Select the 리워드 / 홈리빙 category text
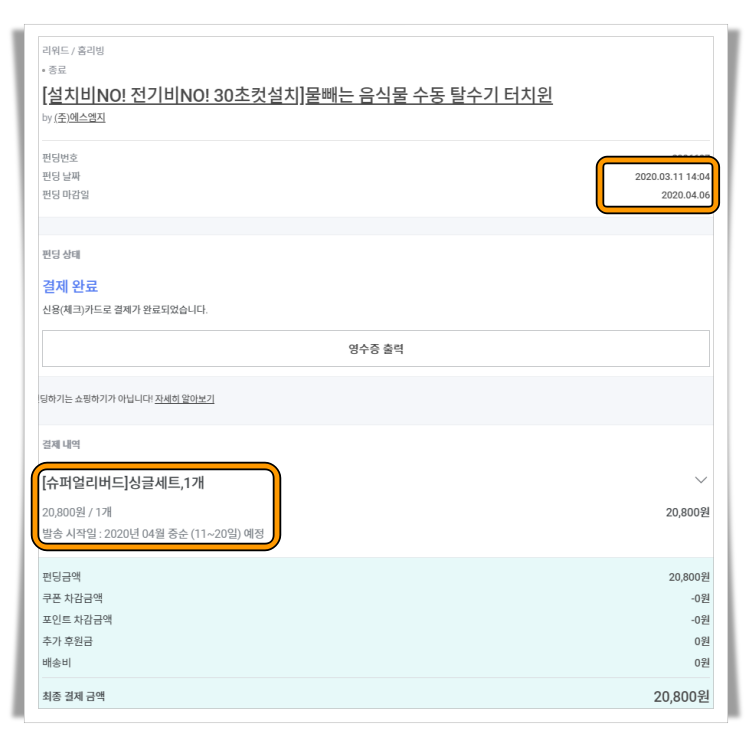Screen dimensions: 752x747 [x=73, y=50]
